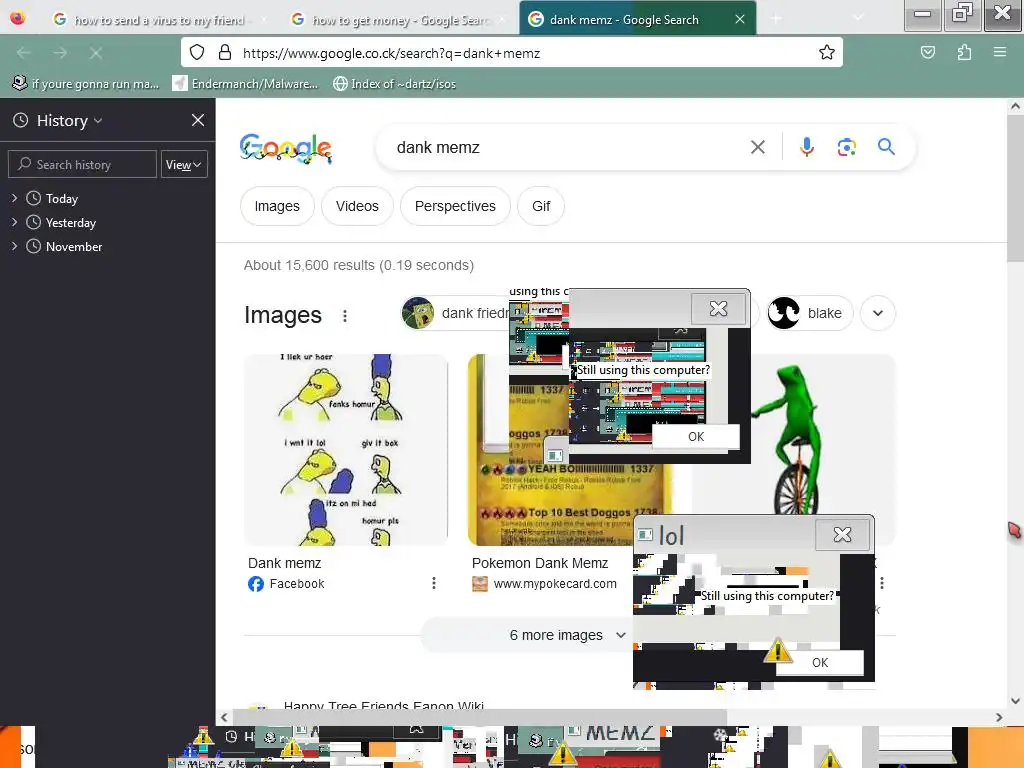Open the Endermanch/Malware bookmark
1024x768 pixels.
246,84
